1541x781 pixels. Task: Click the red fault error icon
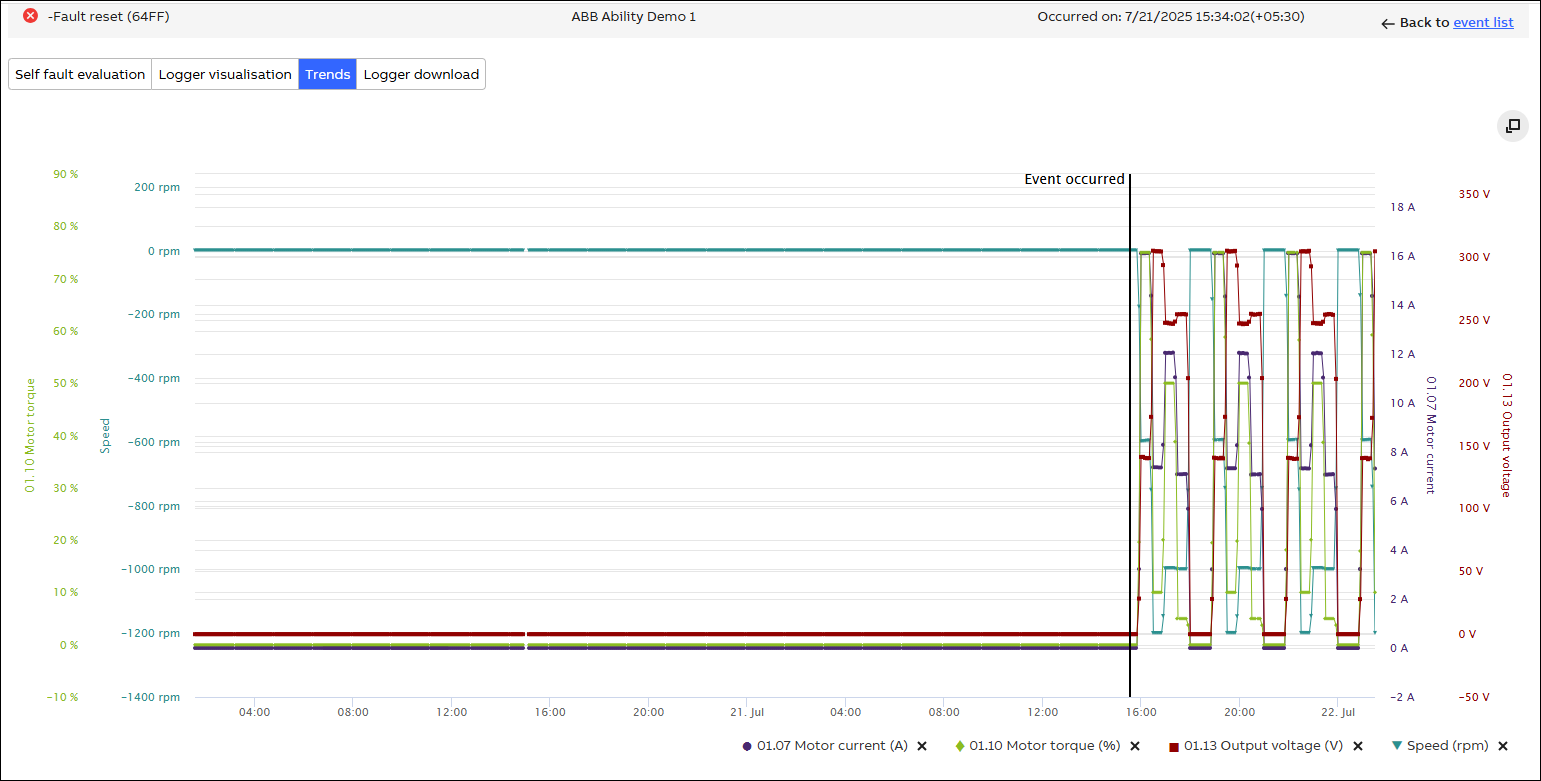point(31,16)
